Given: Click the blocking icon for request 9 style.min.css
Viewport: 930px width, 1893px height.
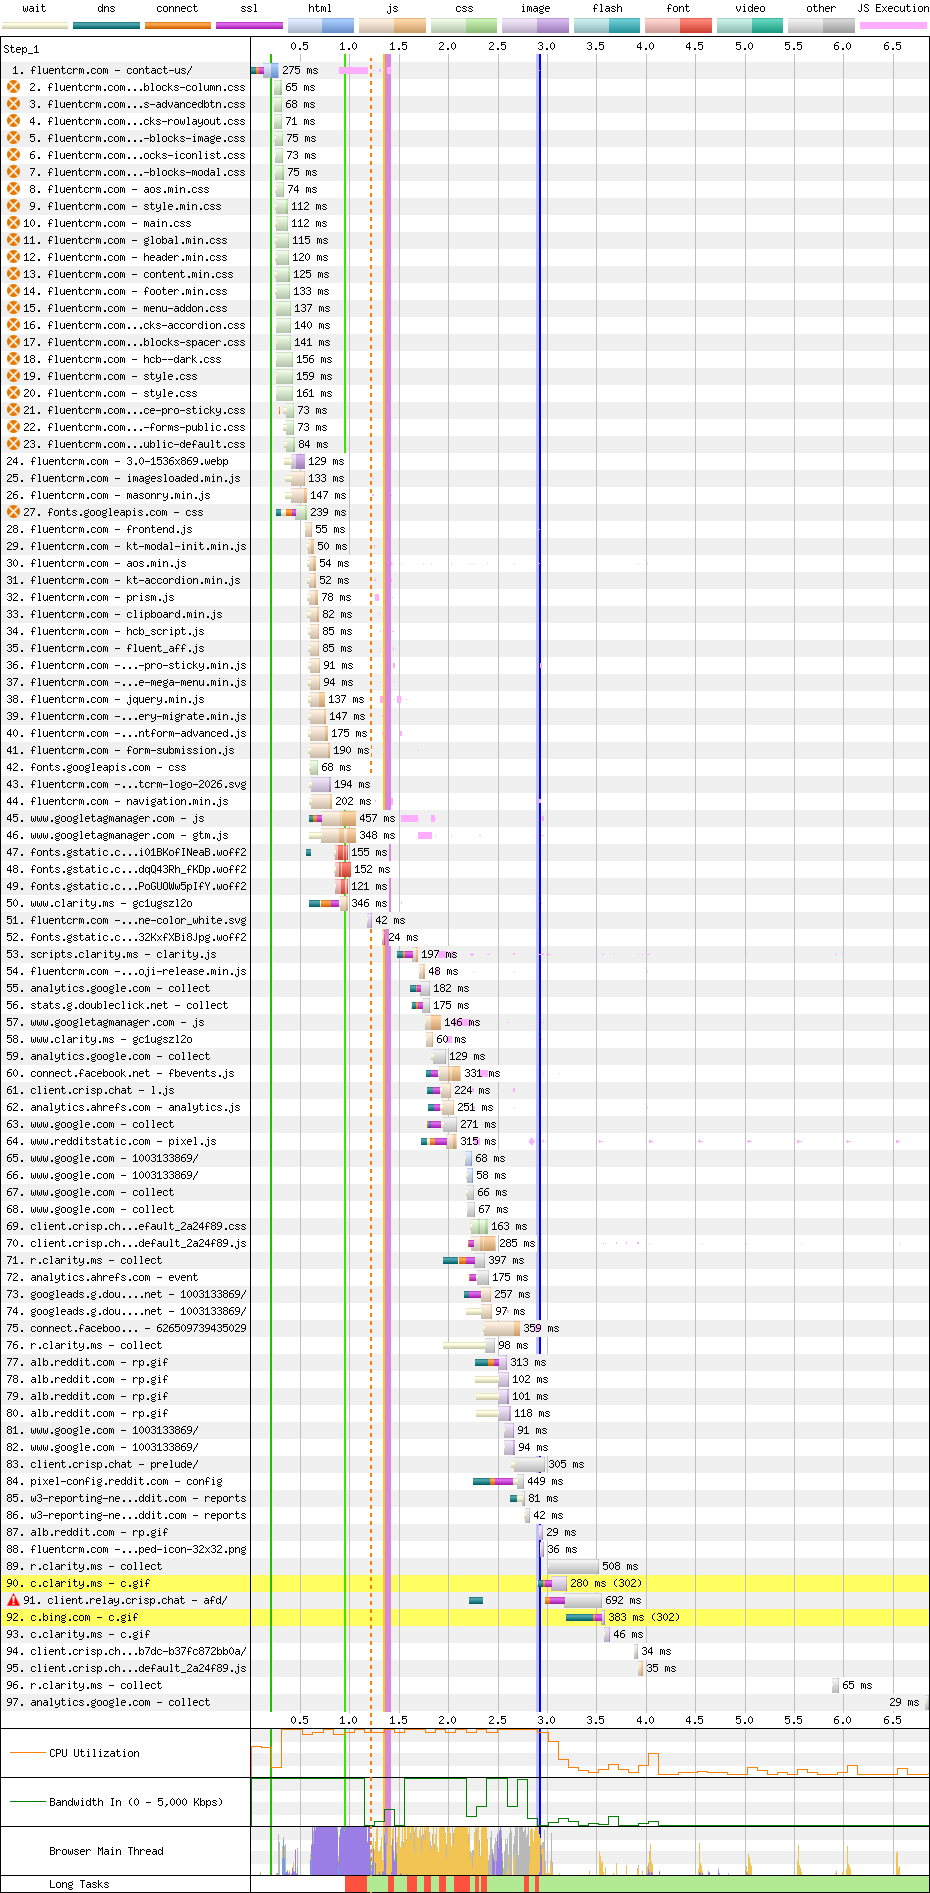Looking at the screenshot, I should [x=14, y=206].
